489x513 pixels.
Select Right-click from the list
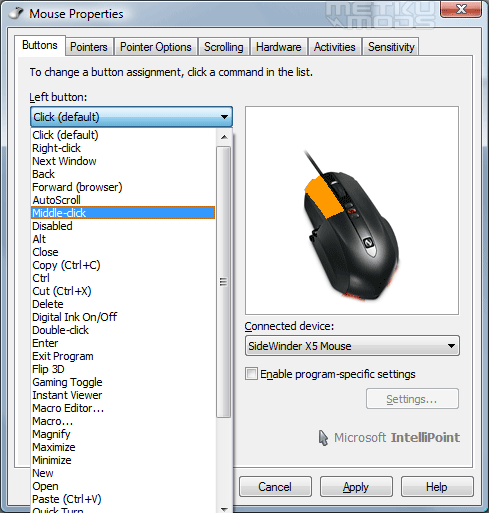(123, 148)
